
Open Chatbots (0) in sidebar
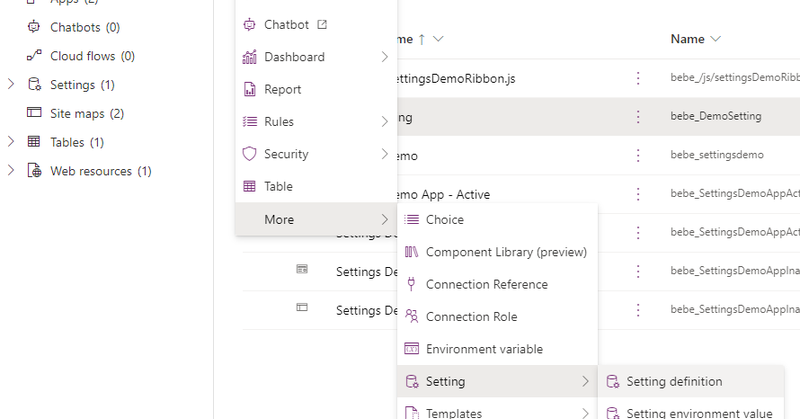(85, 27)
